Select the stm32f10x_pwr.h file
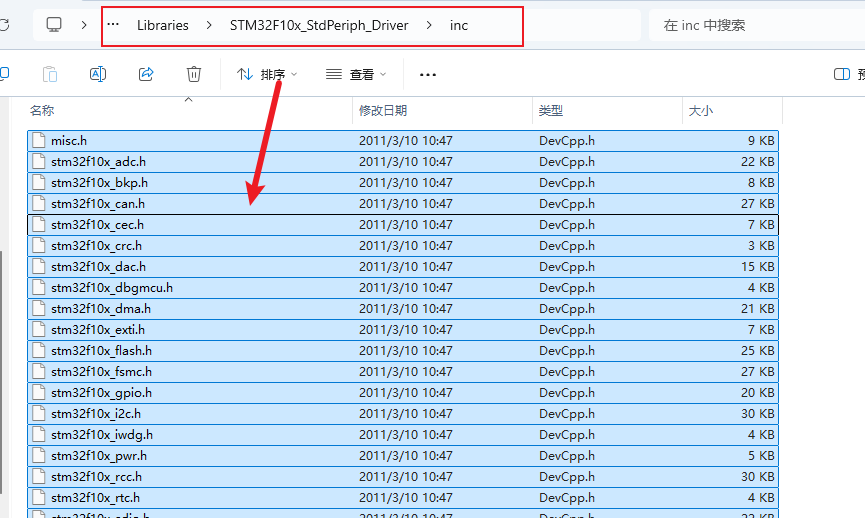The height and width of the screenshot is (518, 865). tap(403, 456)
